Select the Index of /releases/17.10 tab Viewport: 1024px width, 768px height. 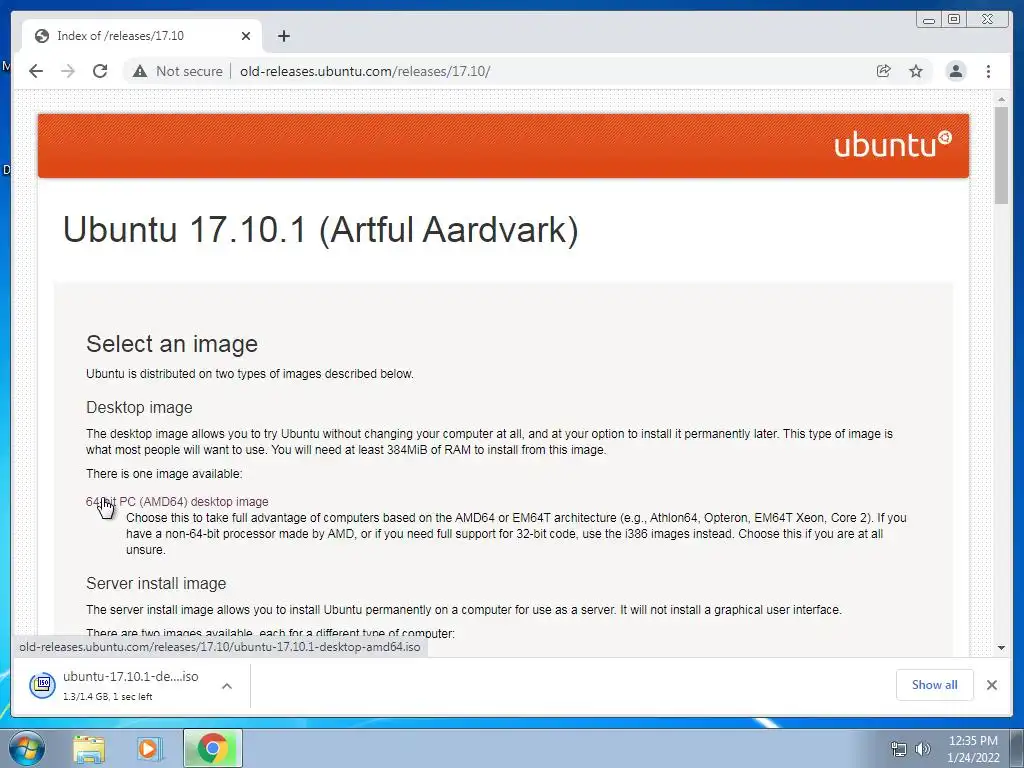click(x=142, y=36)
